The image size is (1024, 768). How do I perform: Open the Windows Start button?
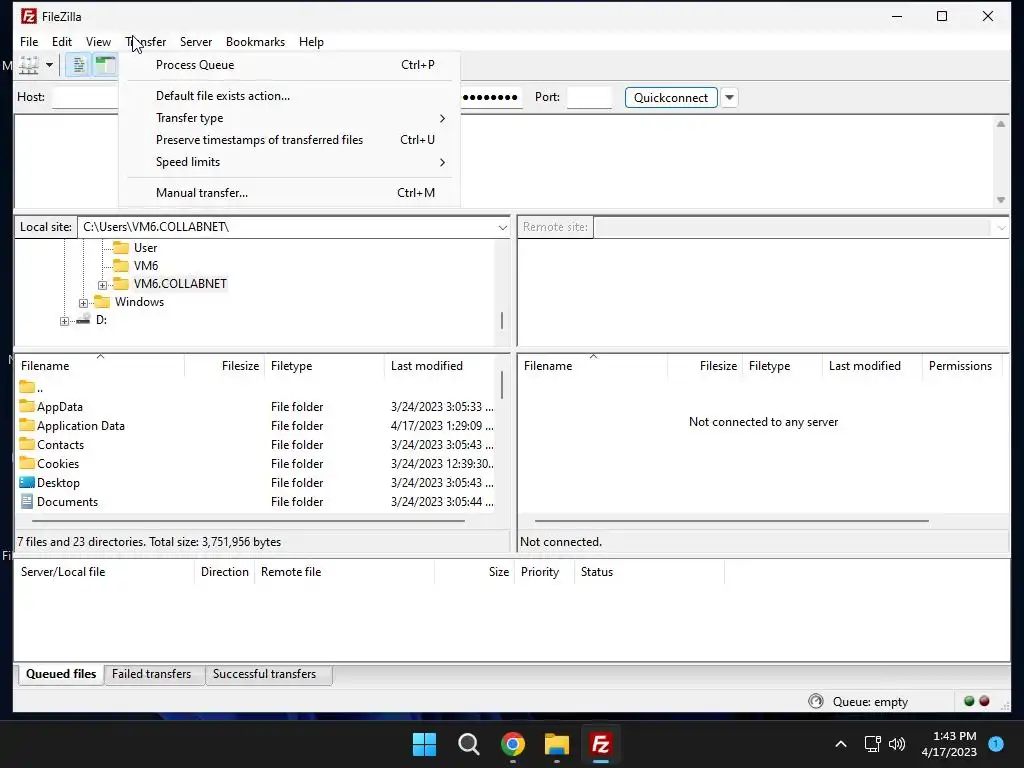424,744
